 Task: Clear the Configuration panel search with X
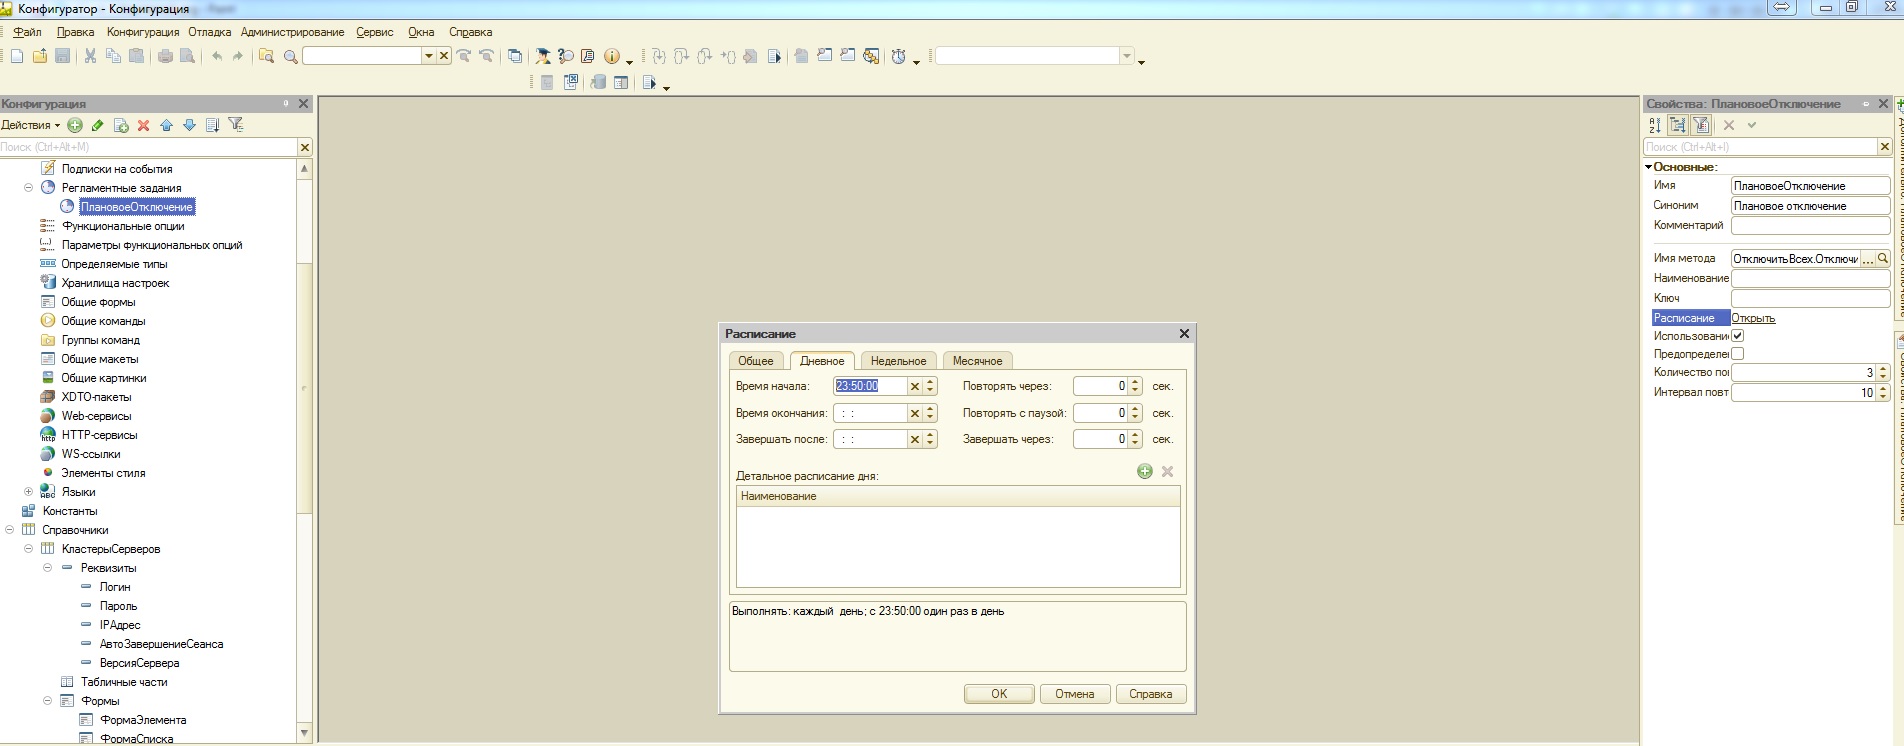tap(305, 147)
